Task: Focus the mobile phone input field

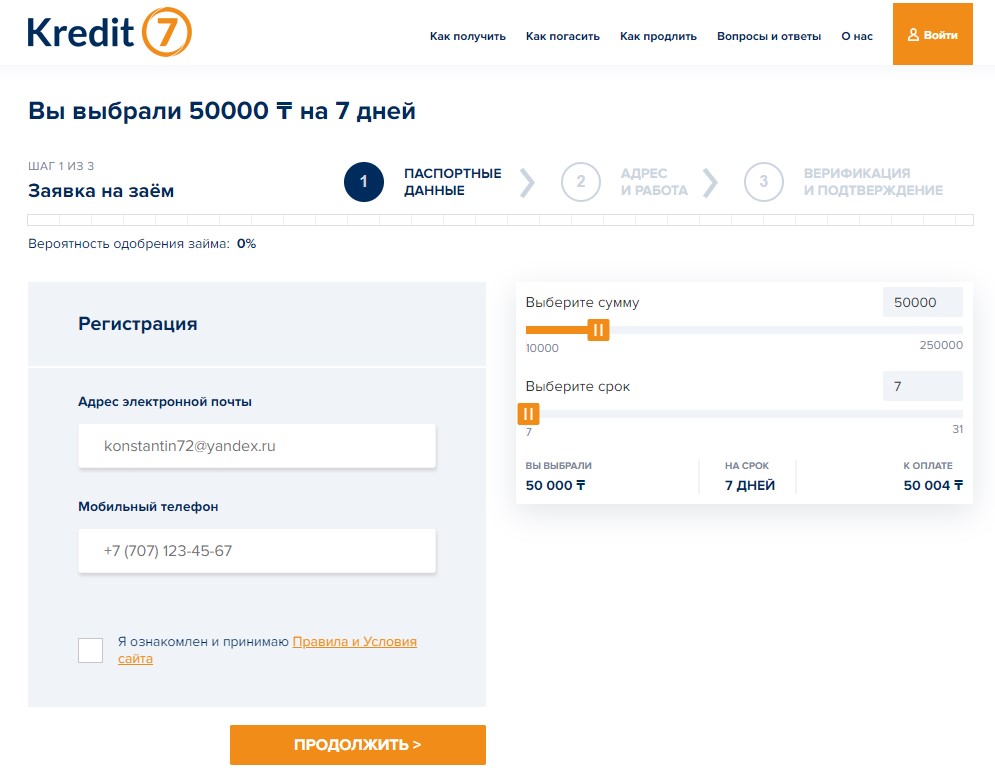Action: tap(257, 551)
